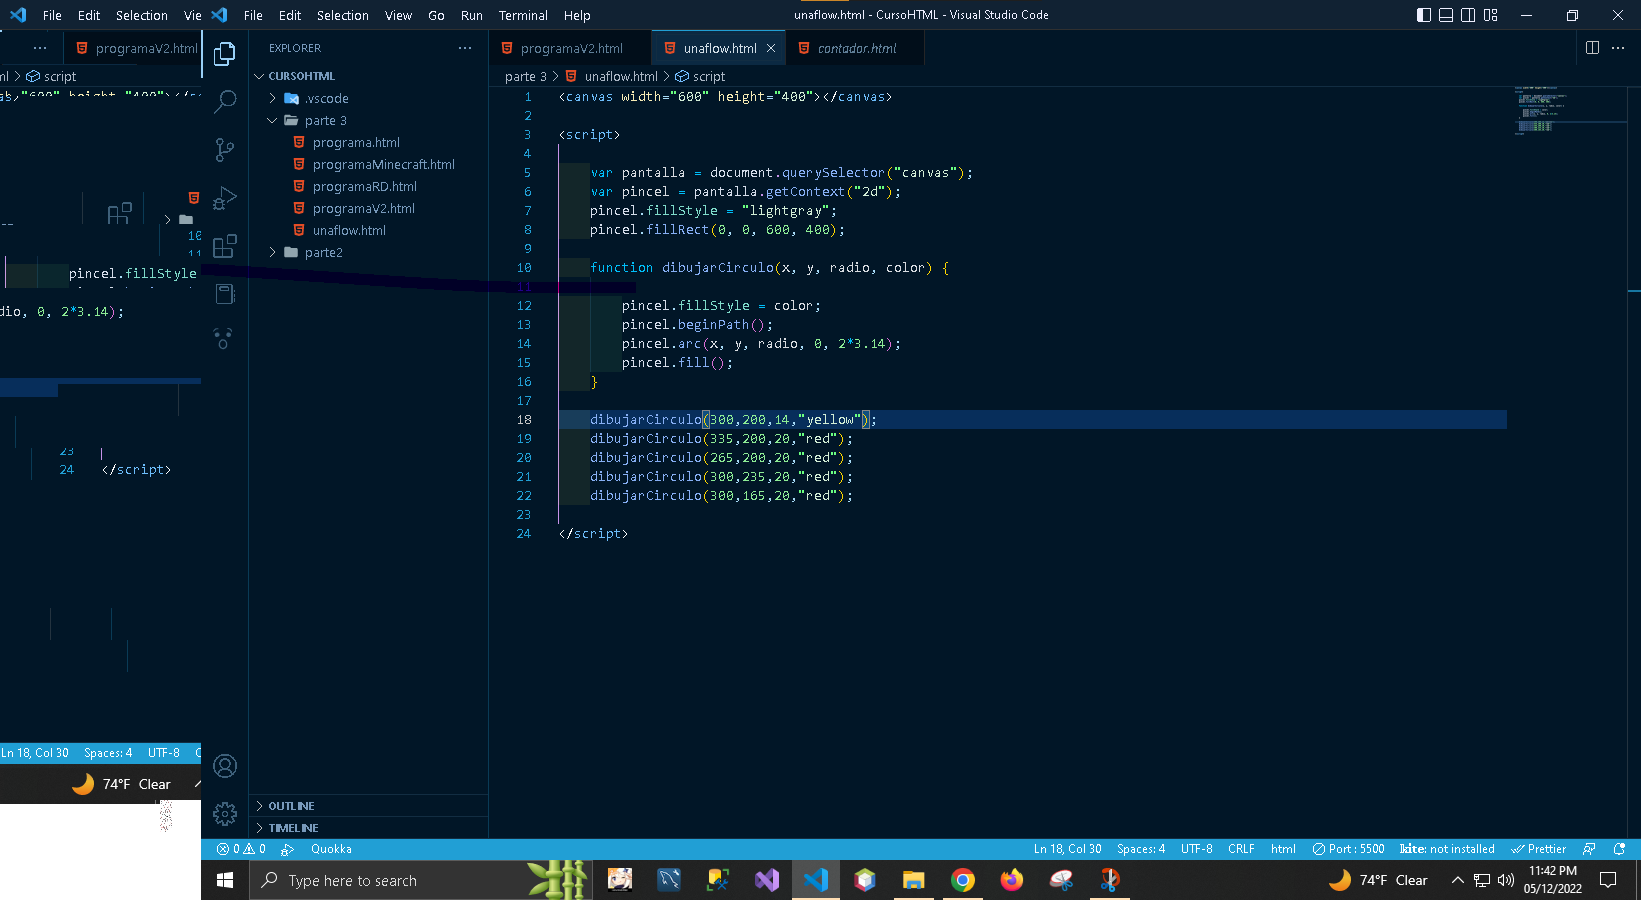Switch to the programaV2.html editor tab

click(x=570, y=48)
